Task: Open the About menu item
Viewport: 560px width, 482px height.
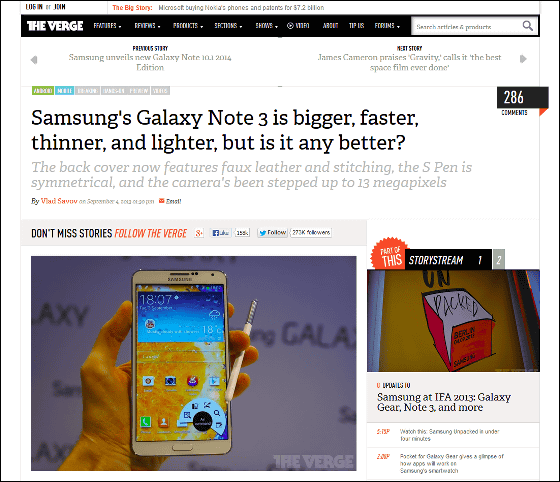Action: 330,26
